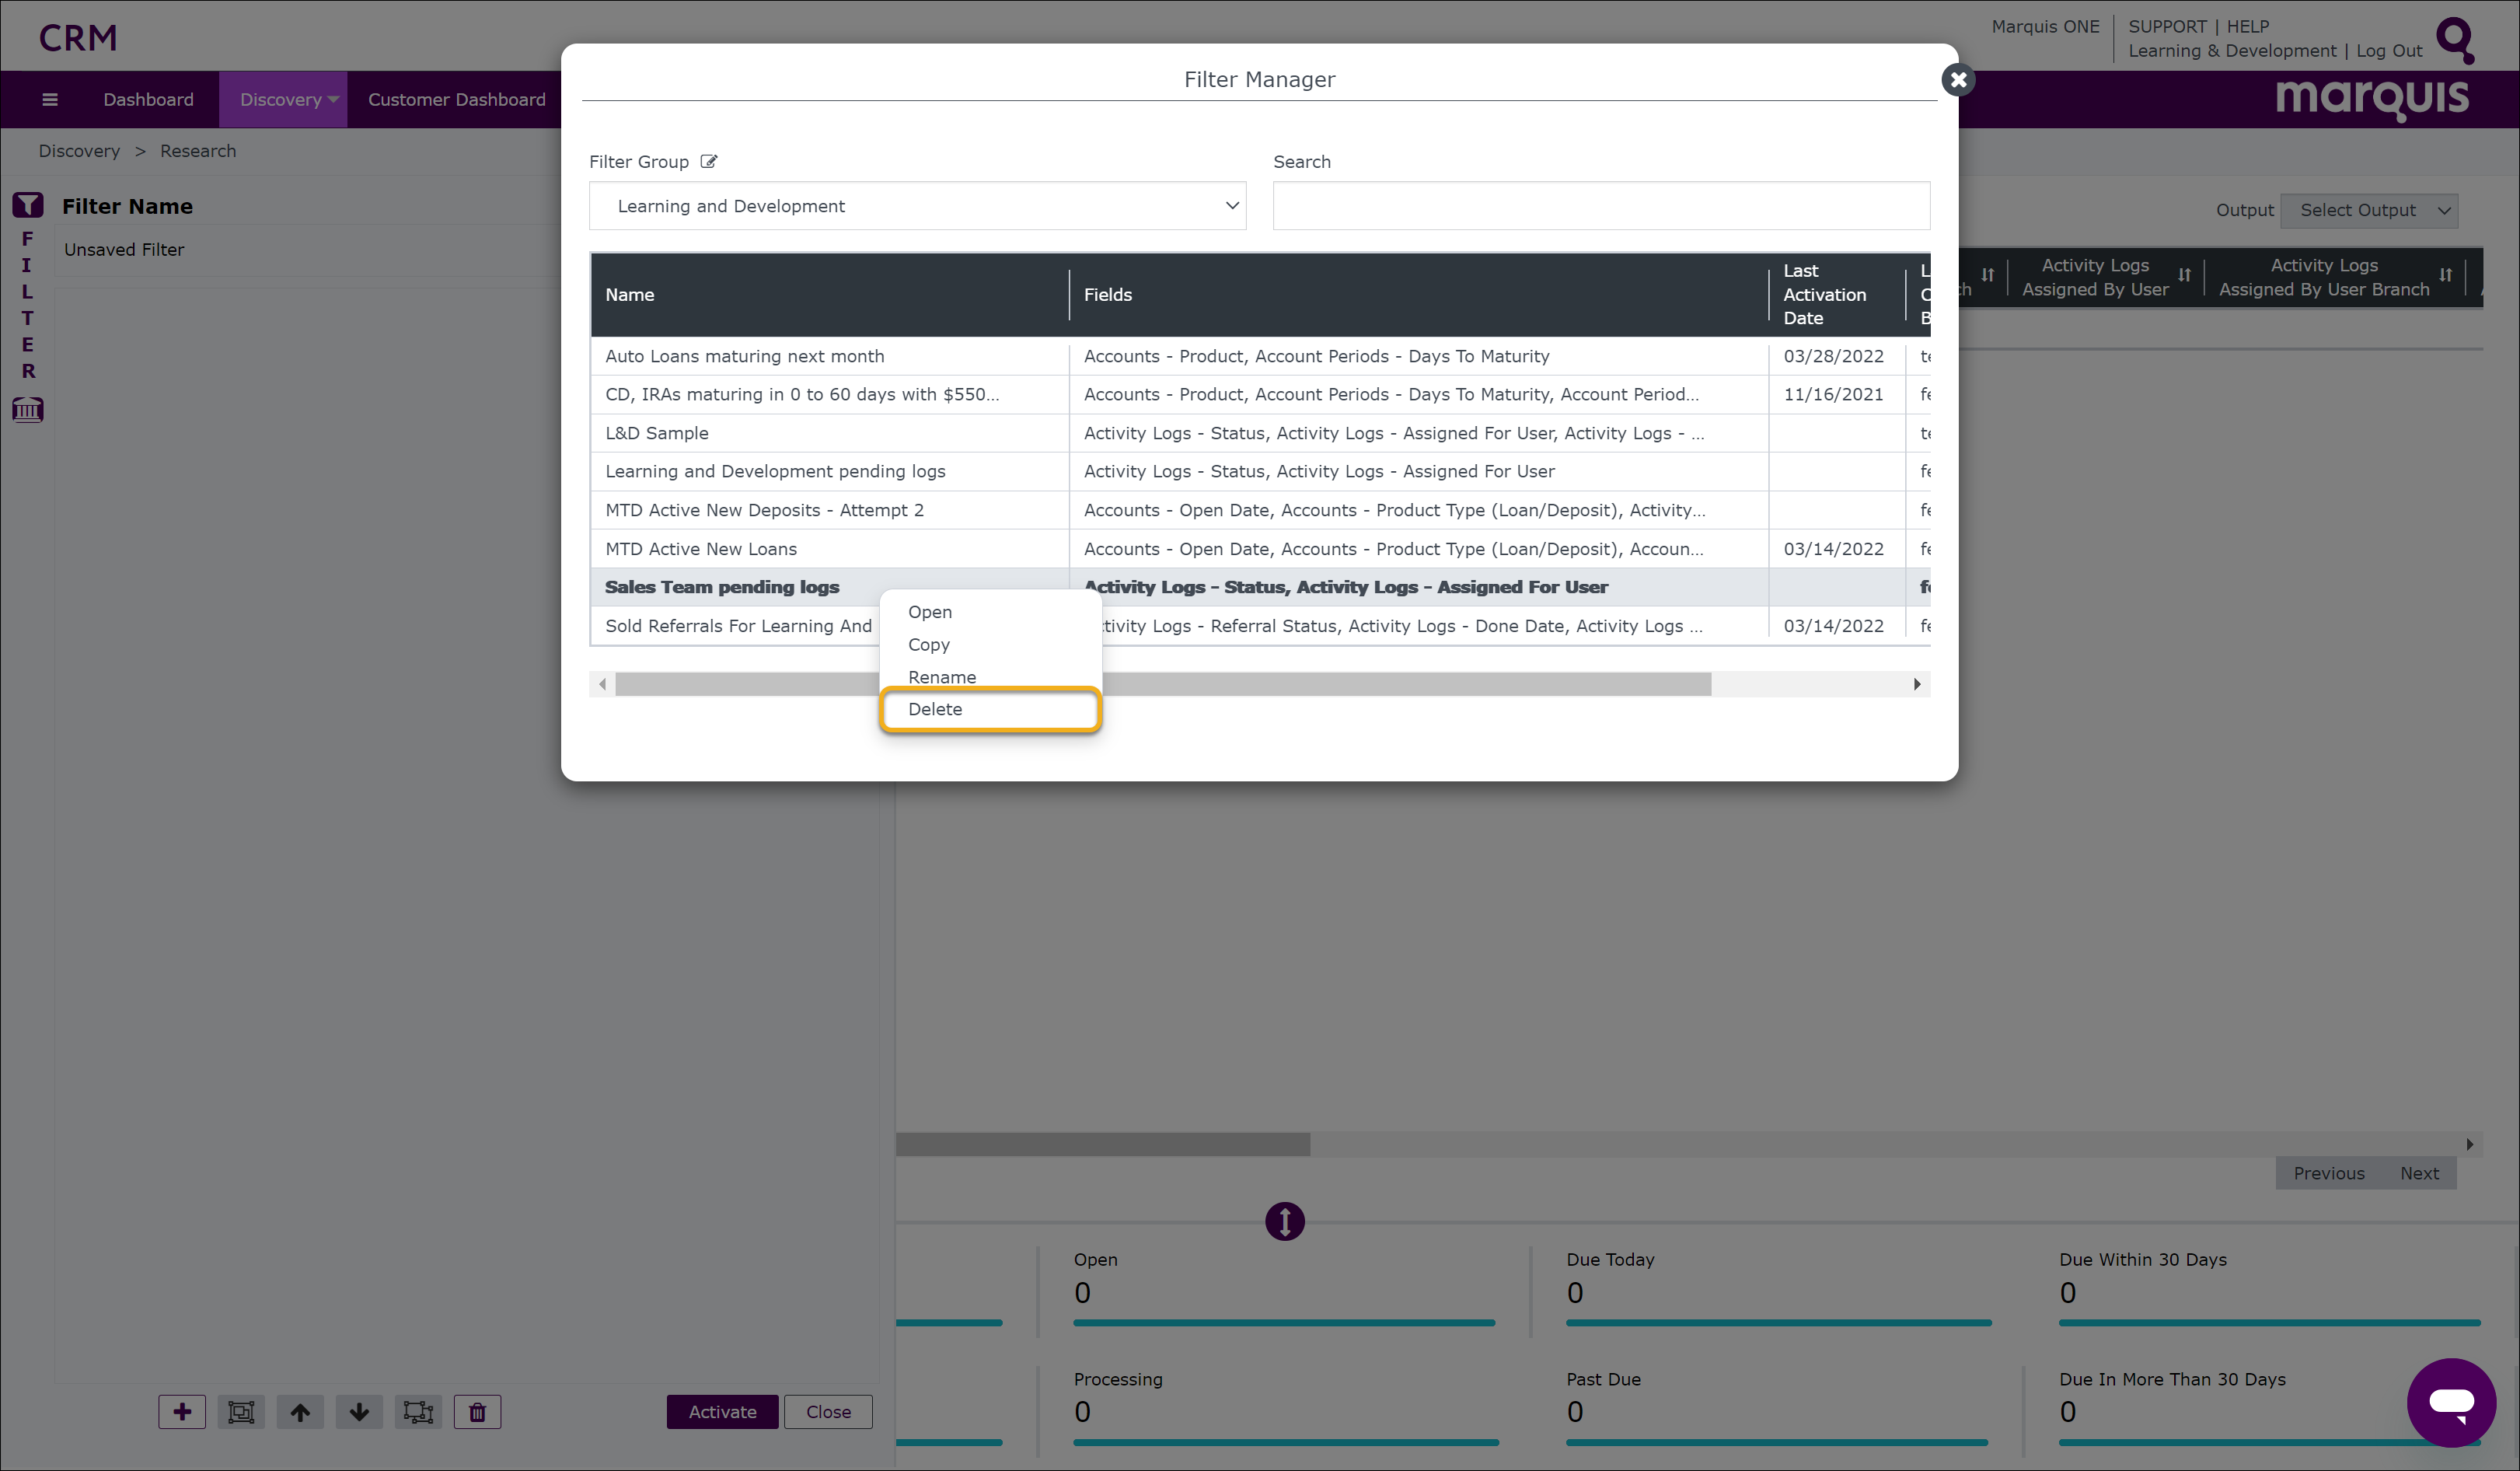Click the results grid right scroll arrow

(2469, 1144)
